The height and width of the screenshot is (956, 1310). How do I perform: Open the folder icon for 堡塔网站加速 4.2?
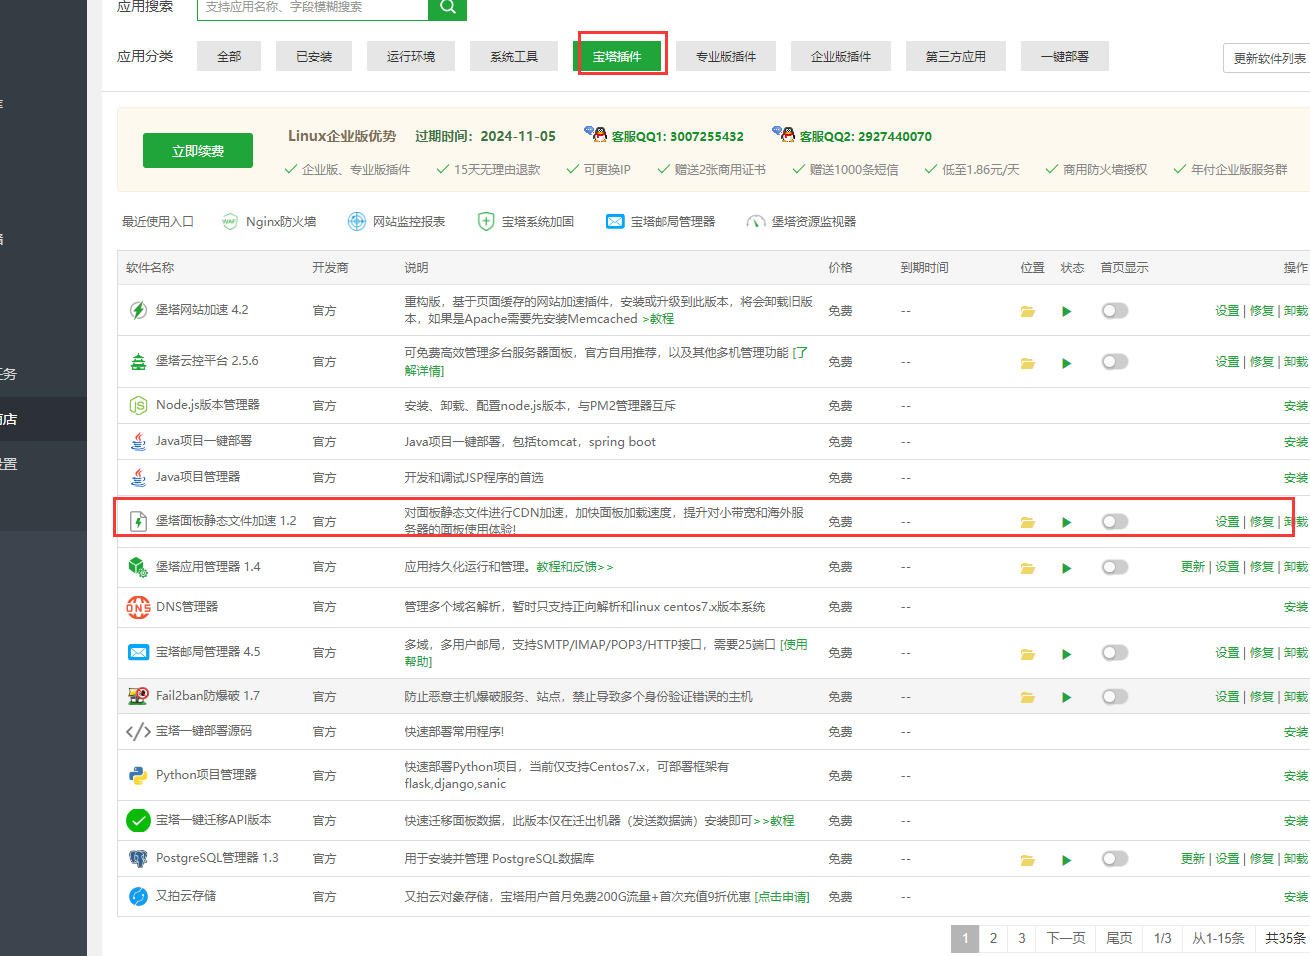tap(1028, 311)
